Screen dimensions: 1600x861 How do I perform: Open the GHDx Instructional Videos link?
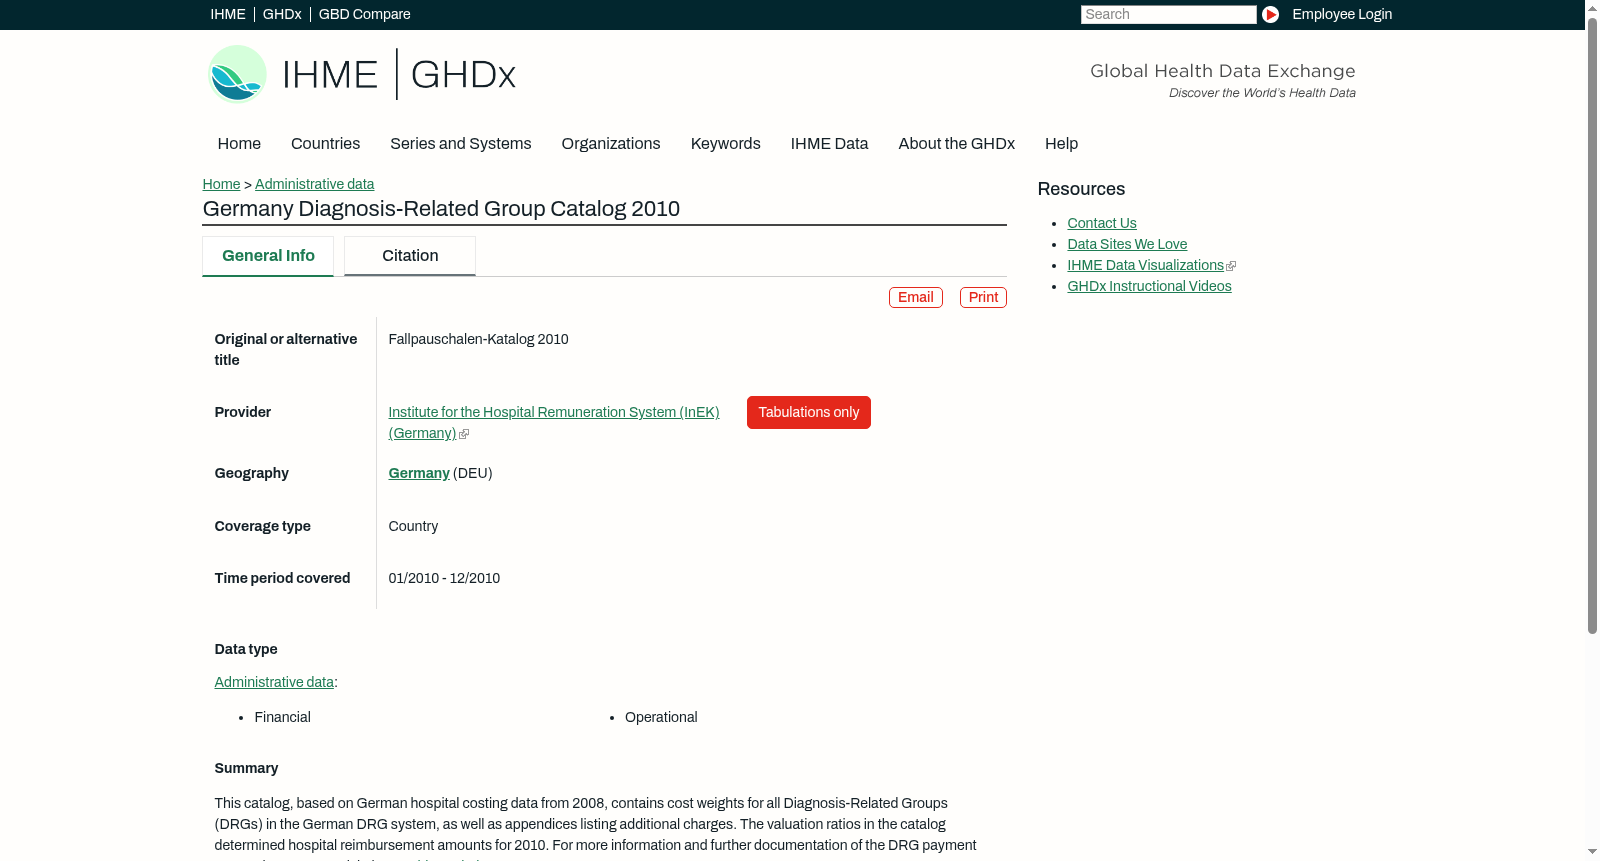[1149, 287]
